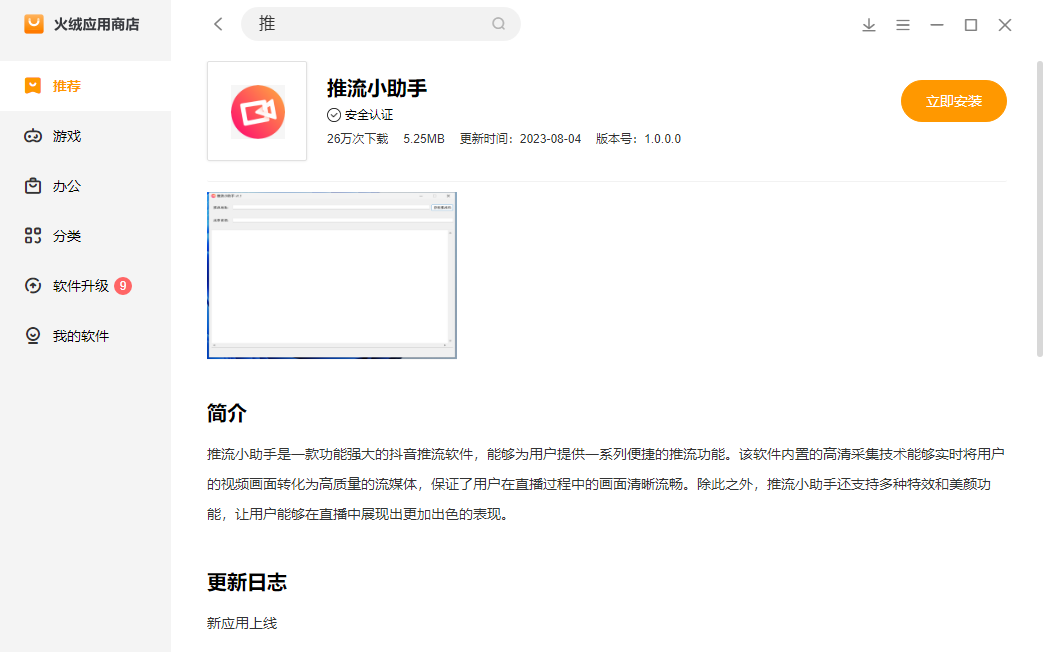Open the 推荐 sidebar section
The width and height of the screenshot is (1045, 652).
[x=85, y=86]
